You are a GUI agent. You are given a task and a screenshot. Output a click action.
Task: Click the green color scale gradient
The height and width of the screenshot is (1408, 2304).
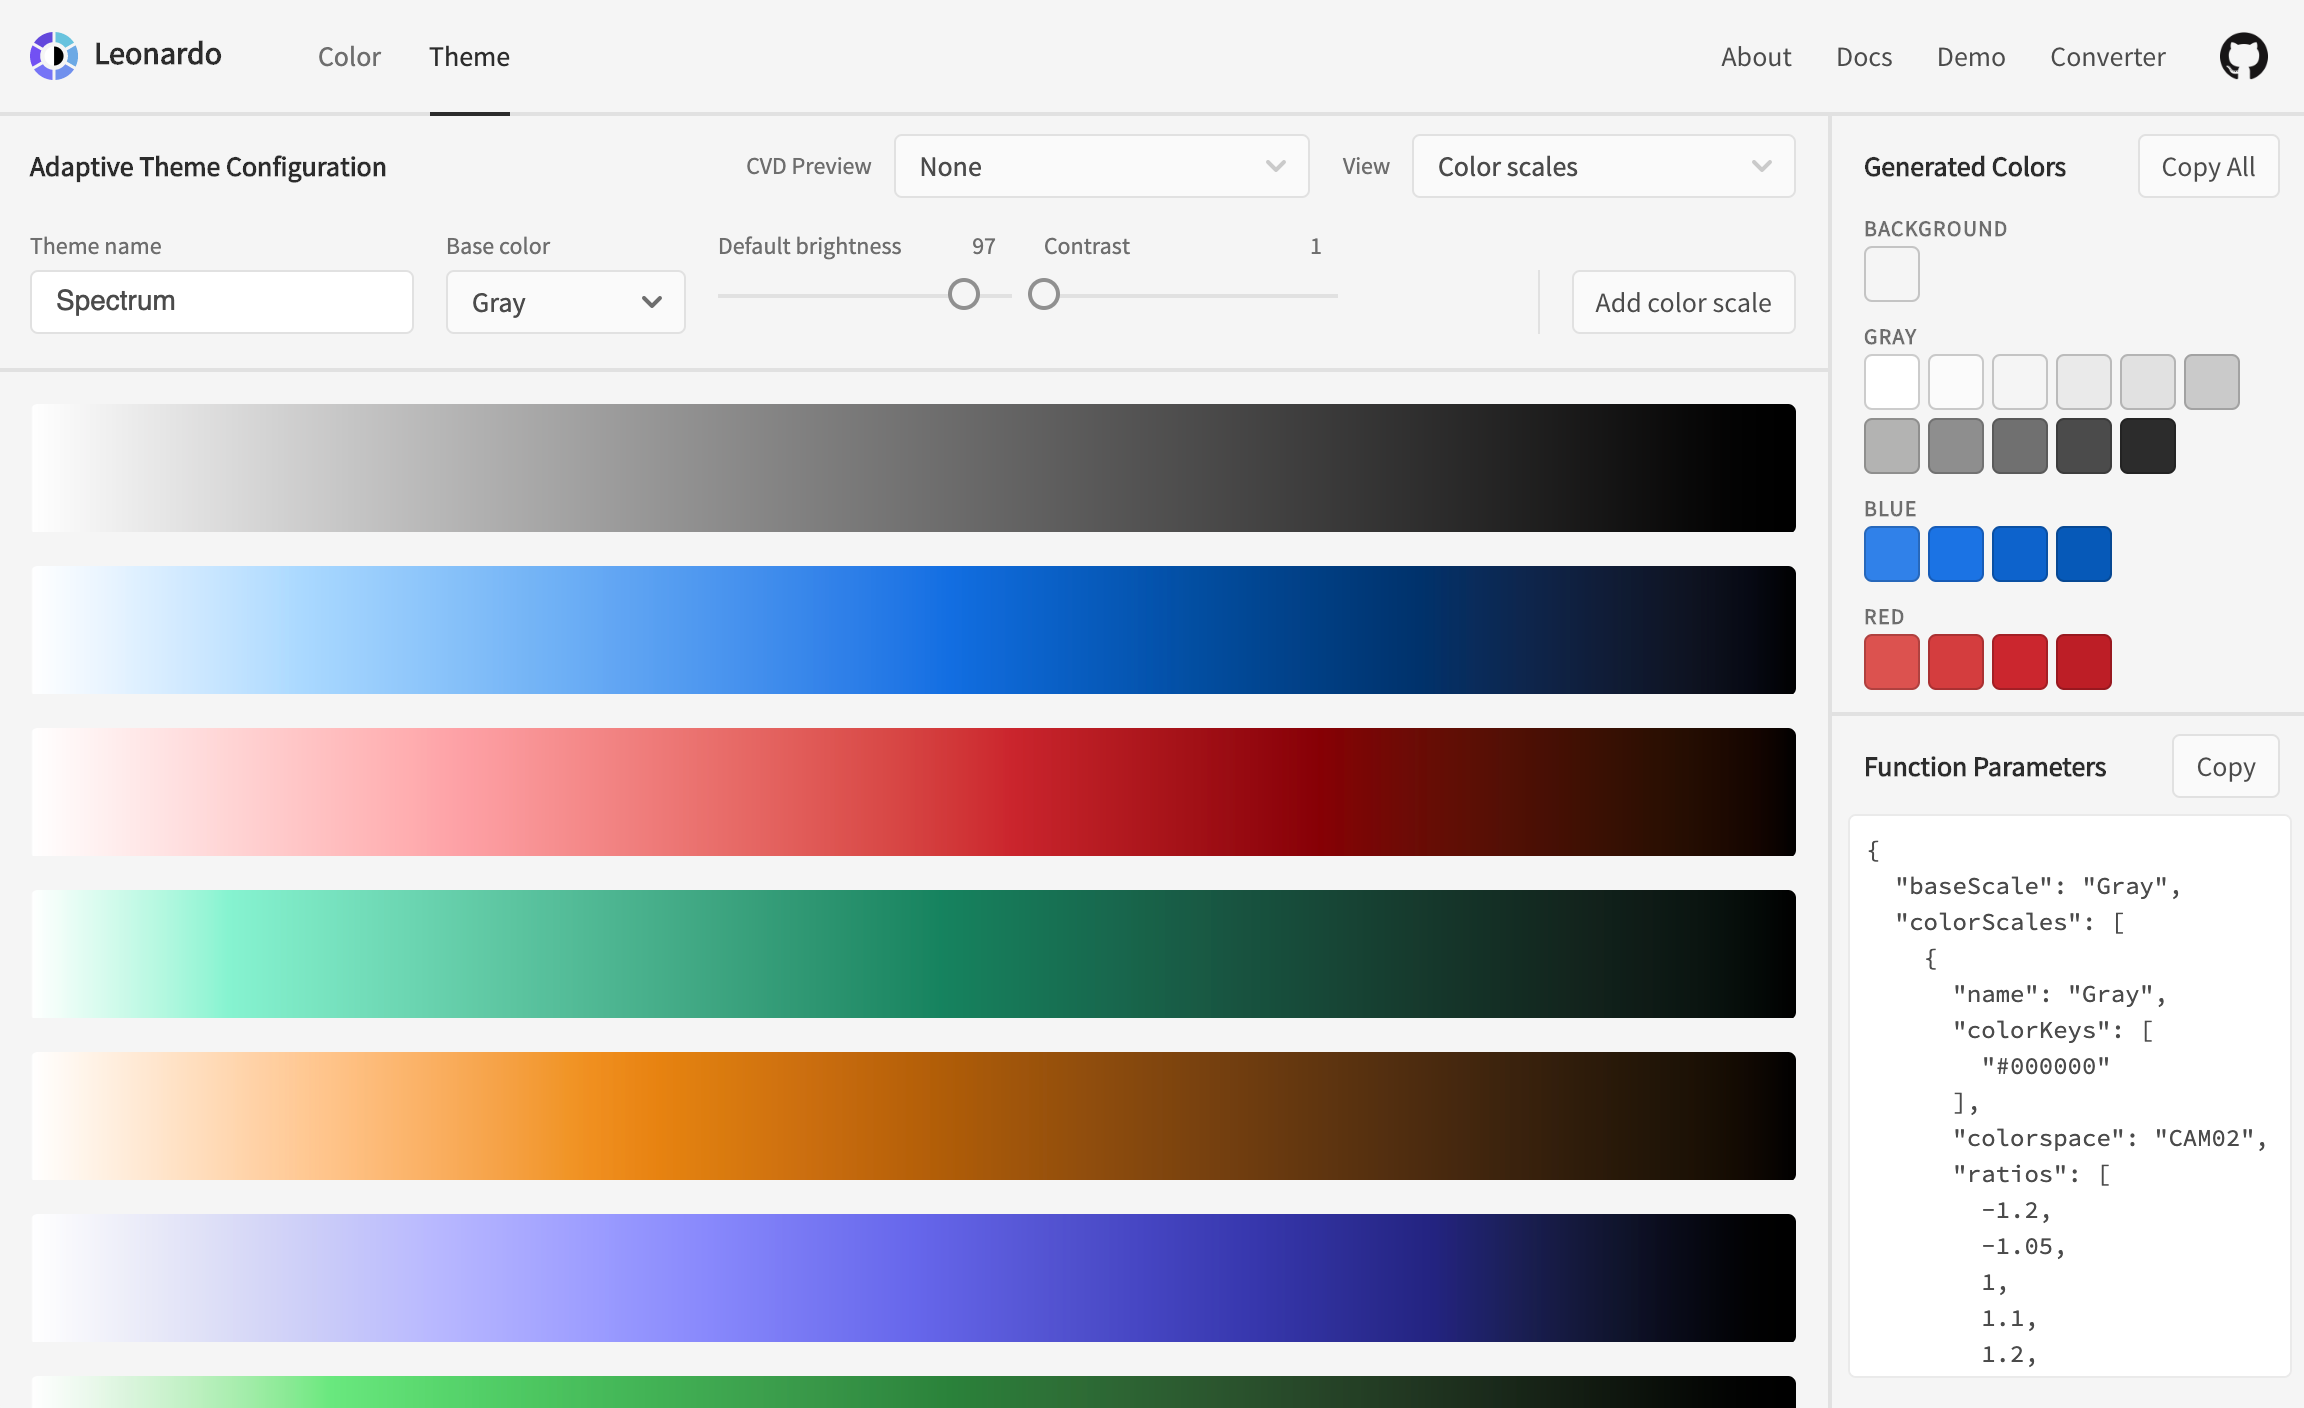click(913, 954)
